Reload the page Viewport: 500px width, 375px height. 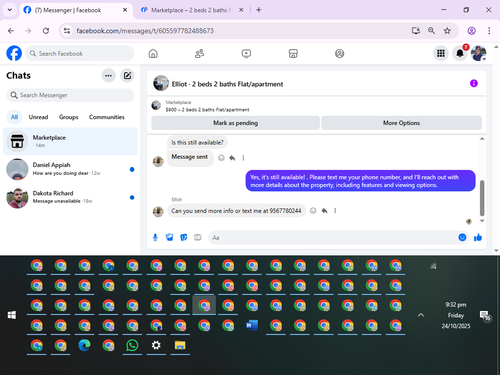click(x=46, y=31)
